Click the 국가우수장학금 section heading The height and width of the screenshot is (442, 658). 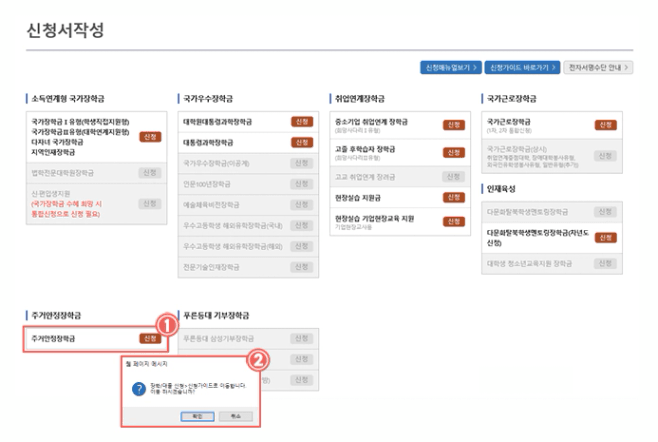pos(208,99)
